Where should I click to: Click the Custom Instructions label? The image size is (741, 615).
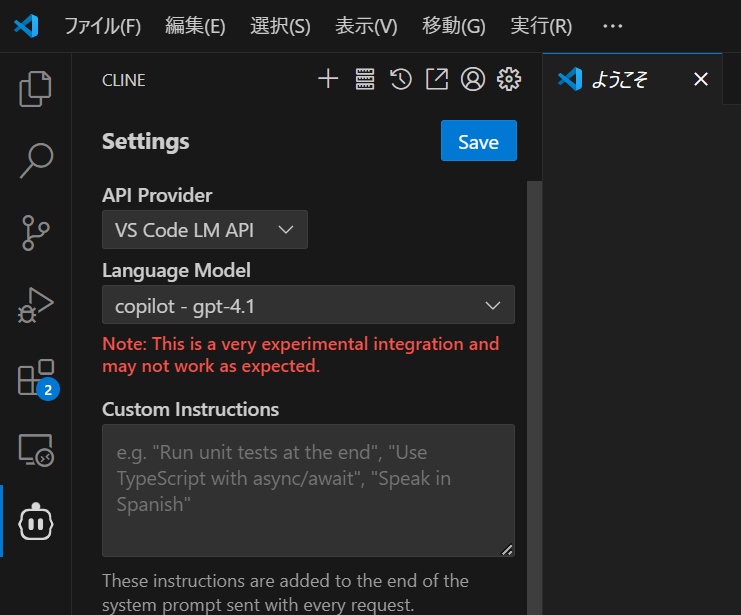190,409
